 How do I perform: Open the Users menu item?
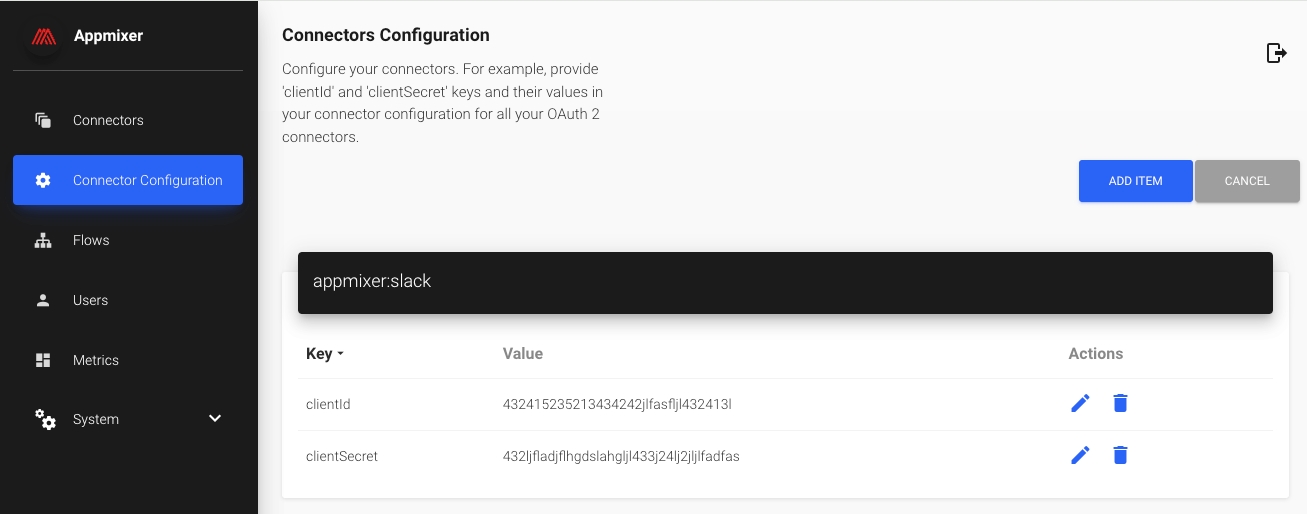pos(90,300)
